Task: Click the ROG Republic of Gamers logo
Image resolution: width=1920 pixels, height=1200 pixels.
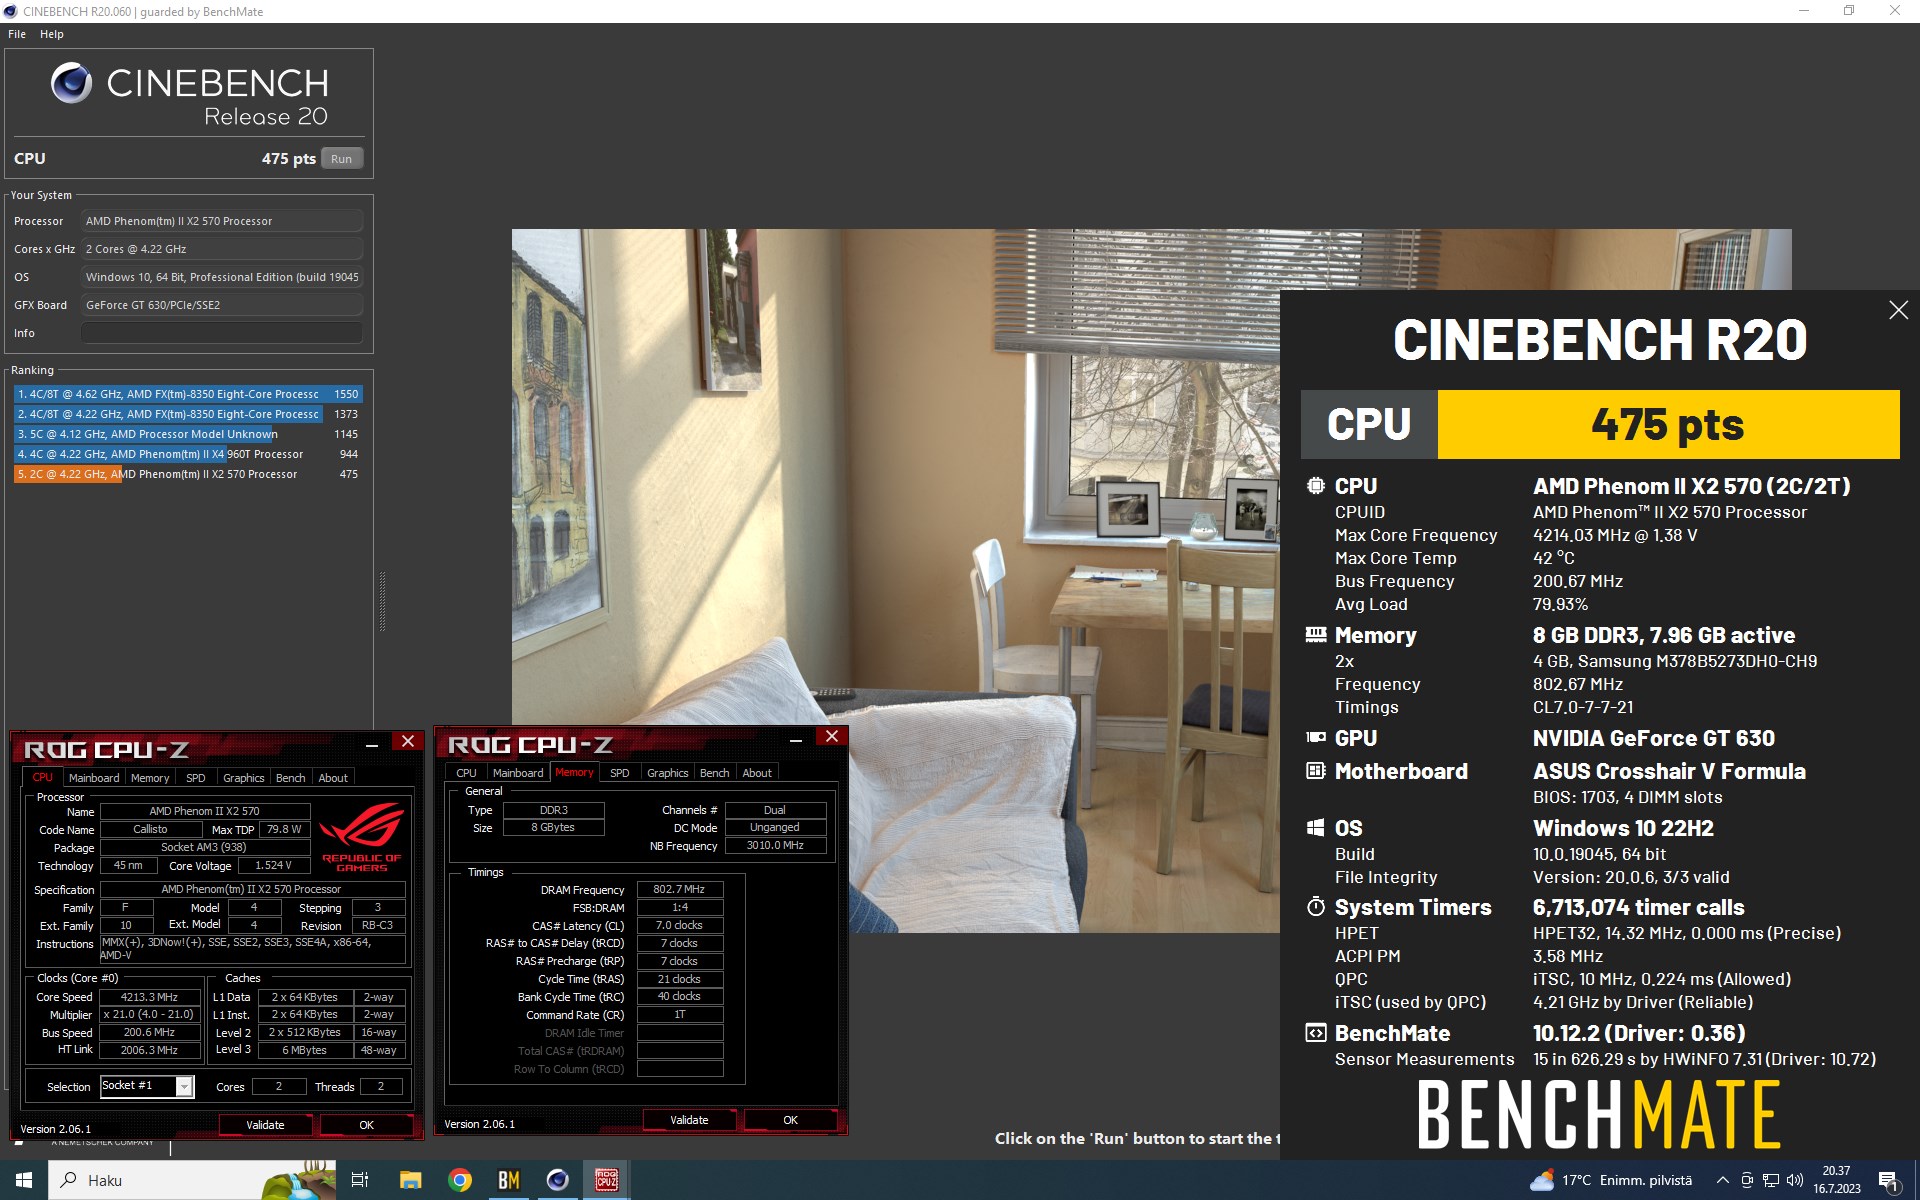Action: coord(362,838)
